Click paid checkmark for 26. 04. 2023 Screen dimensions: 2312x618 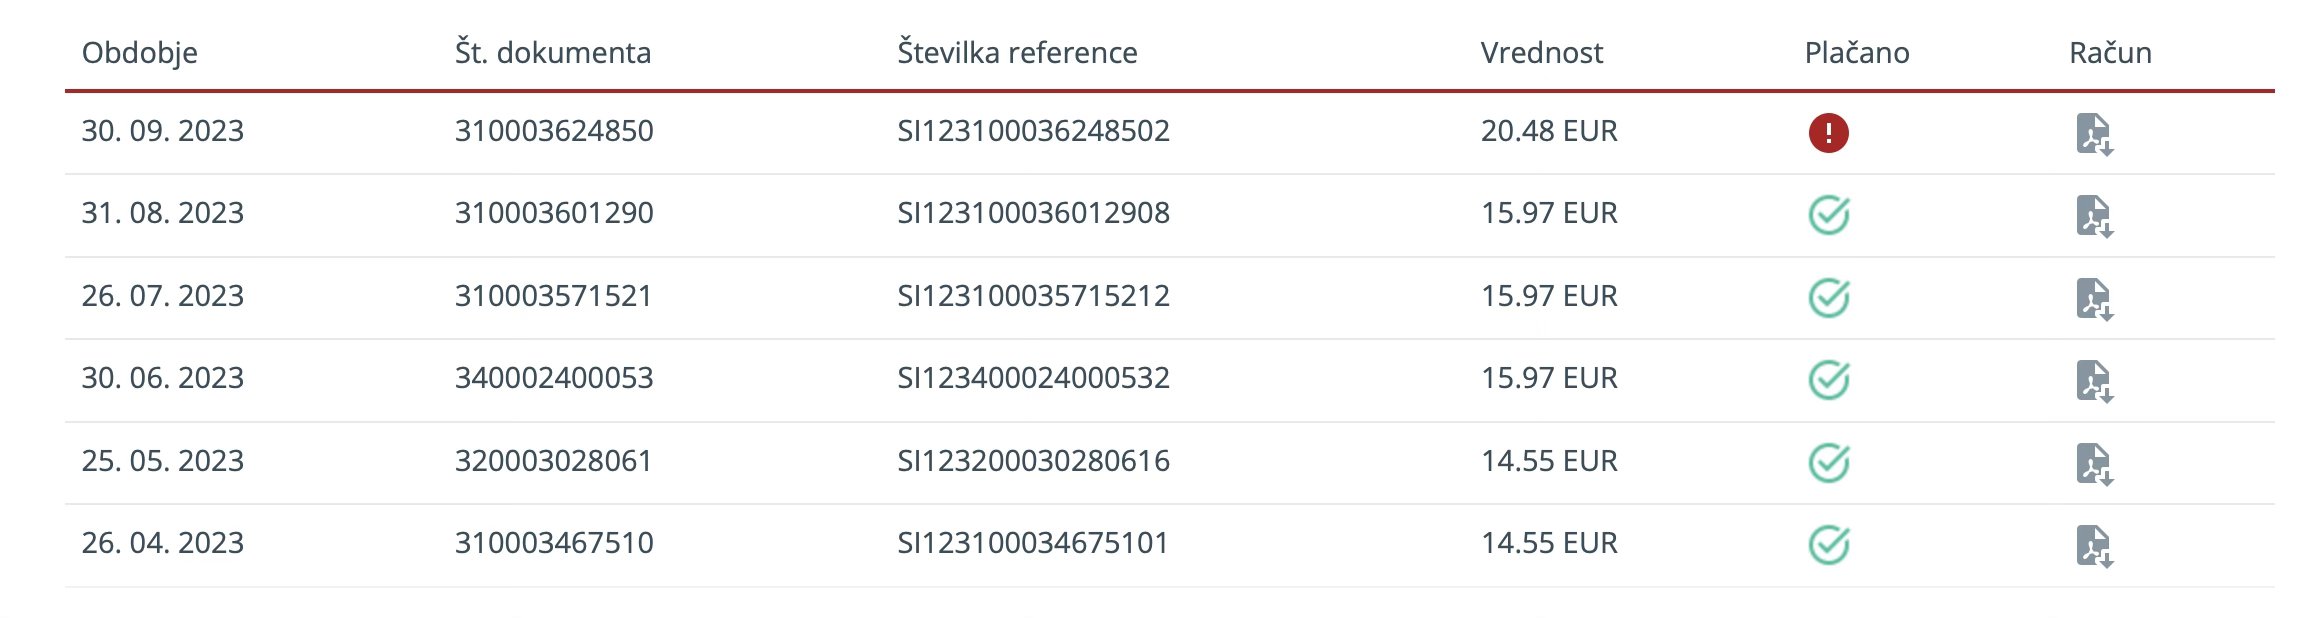[x=1828, y=544]
